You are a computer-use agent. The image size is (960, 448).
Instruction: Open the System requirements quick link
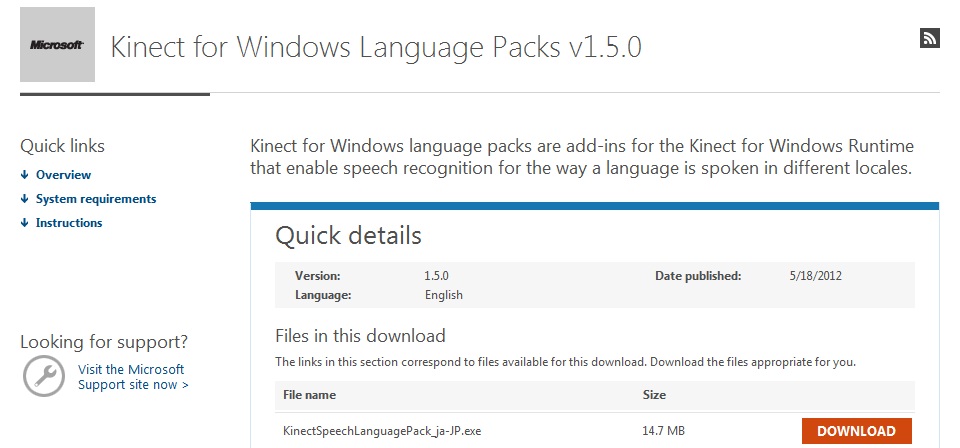pyautogui.click(x=96, y=199)
